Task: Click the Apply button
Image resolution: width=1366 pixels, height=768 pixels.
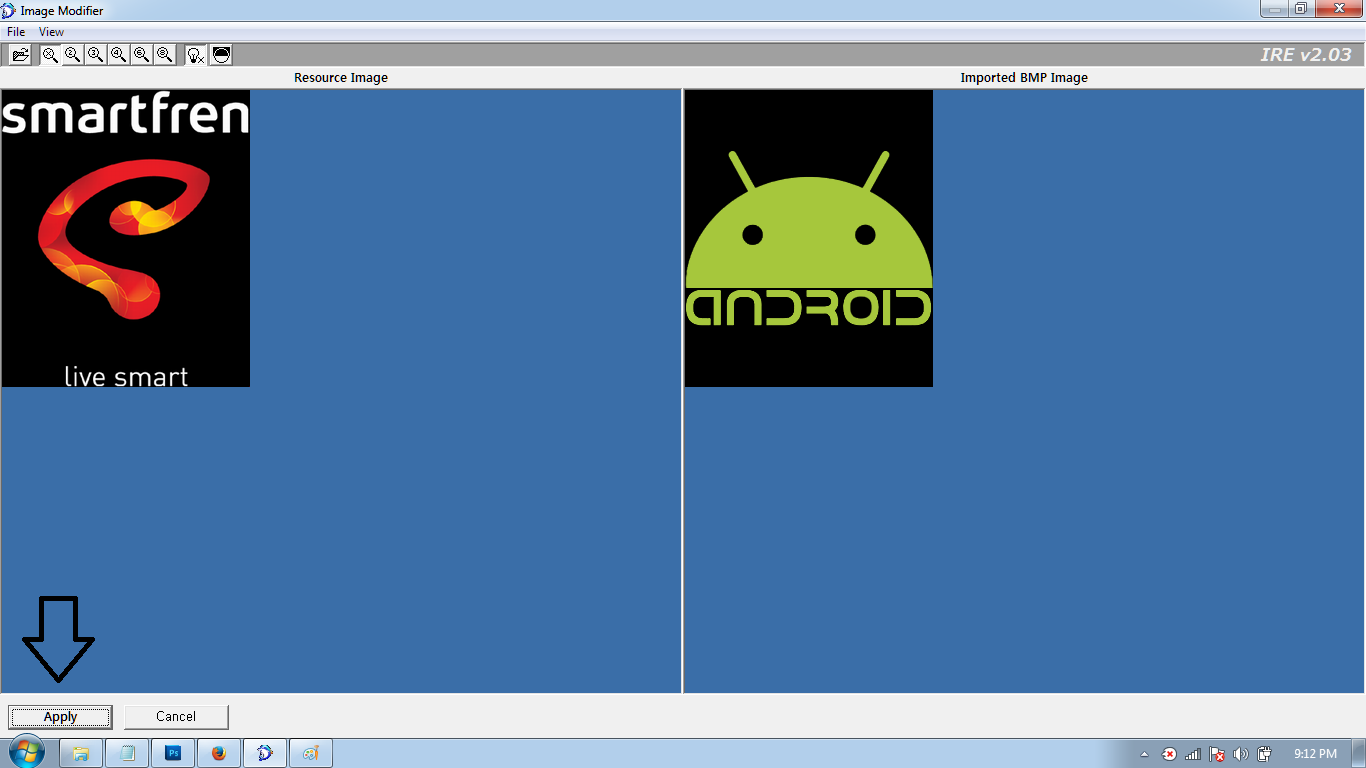Action: (x=61, y=717)
